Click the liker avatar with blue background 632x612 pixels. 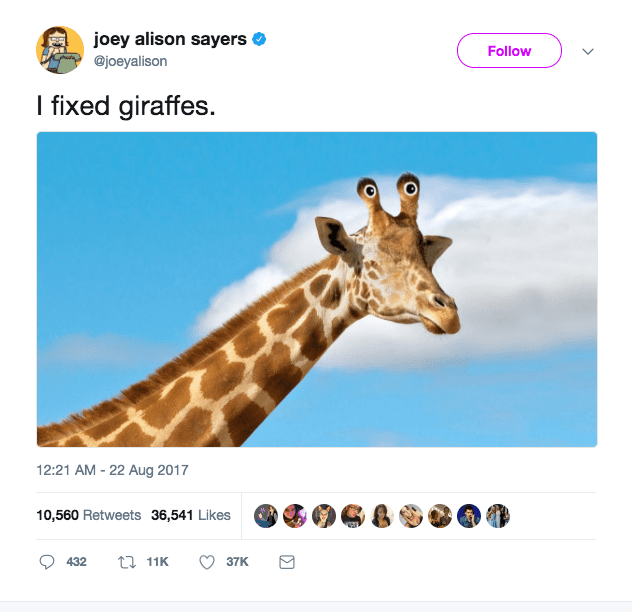coord(469,516)
